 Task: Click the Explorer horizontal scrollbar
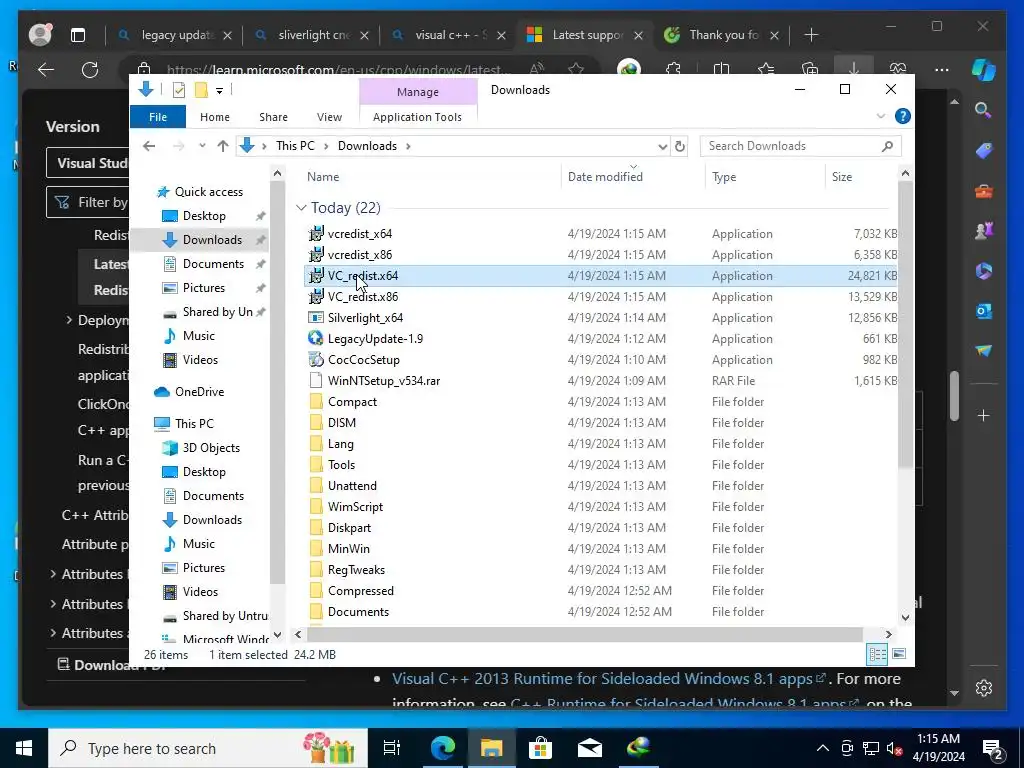tap(583, 634)
